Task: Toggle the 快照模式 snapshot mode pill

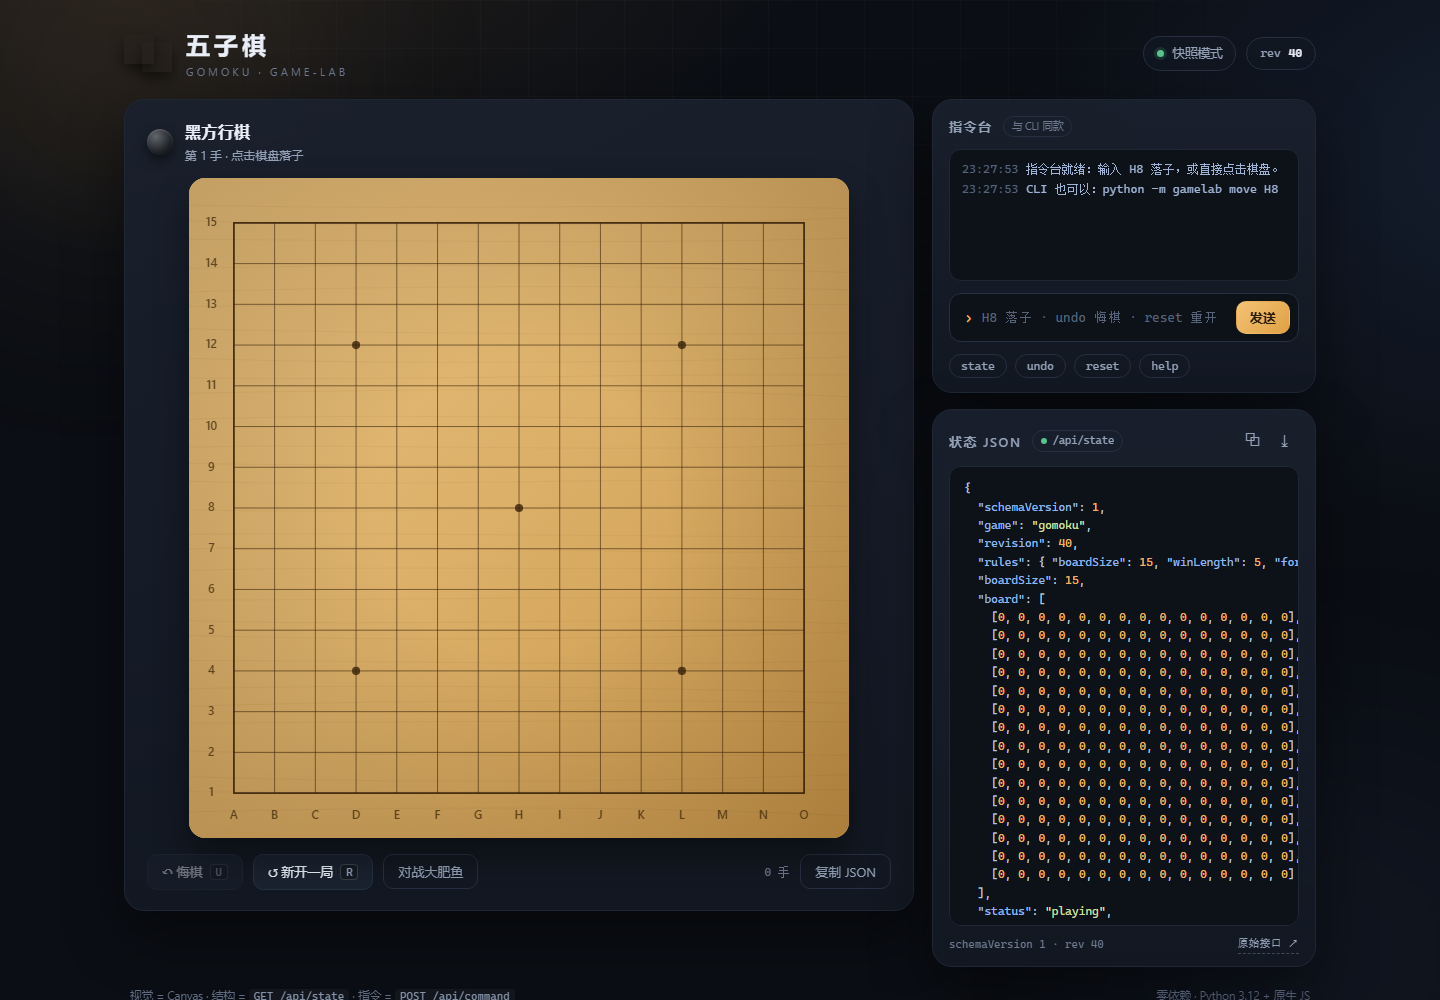Action: click(1189, 53)
